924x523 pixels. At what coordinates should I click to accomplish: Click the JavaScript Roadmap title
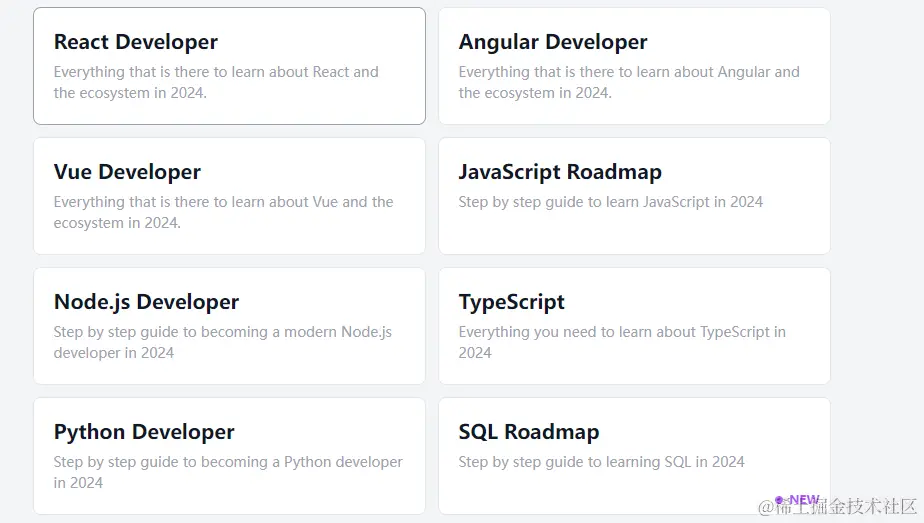pyautogui.click(x=560, y=172)
